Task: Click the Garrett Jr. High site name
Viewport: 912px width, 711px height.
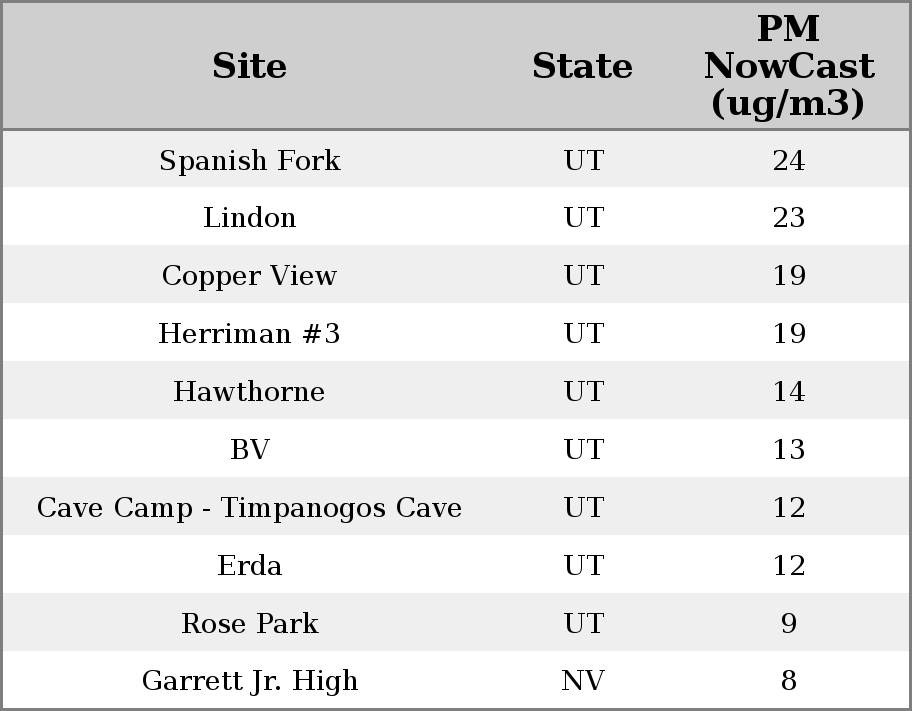Action: coord(249,681)
